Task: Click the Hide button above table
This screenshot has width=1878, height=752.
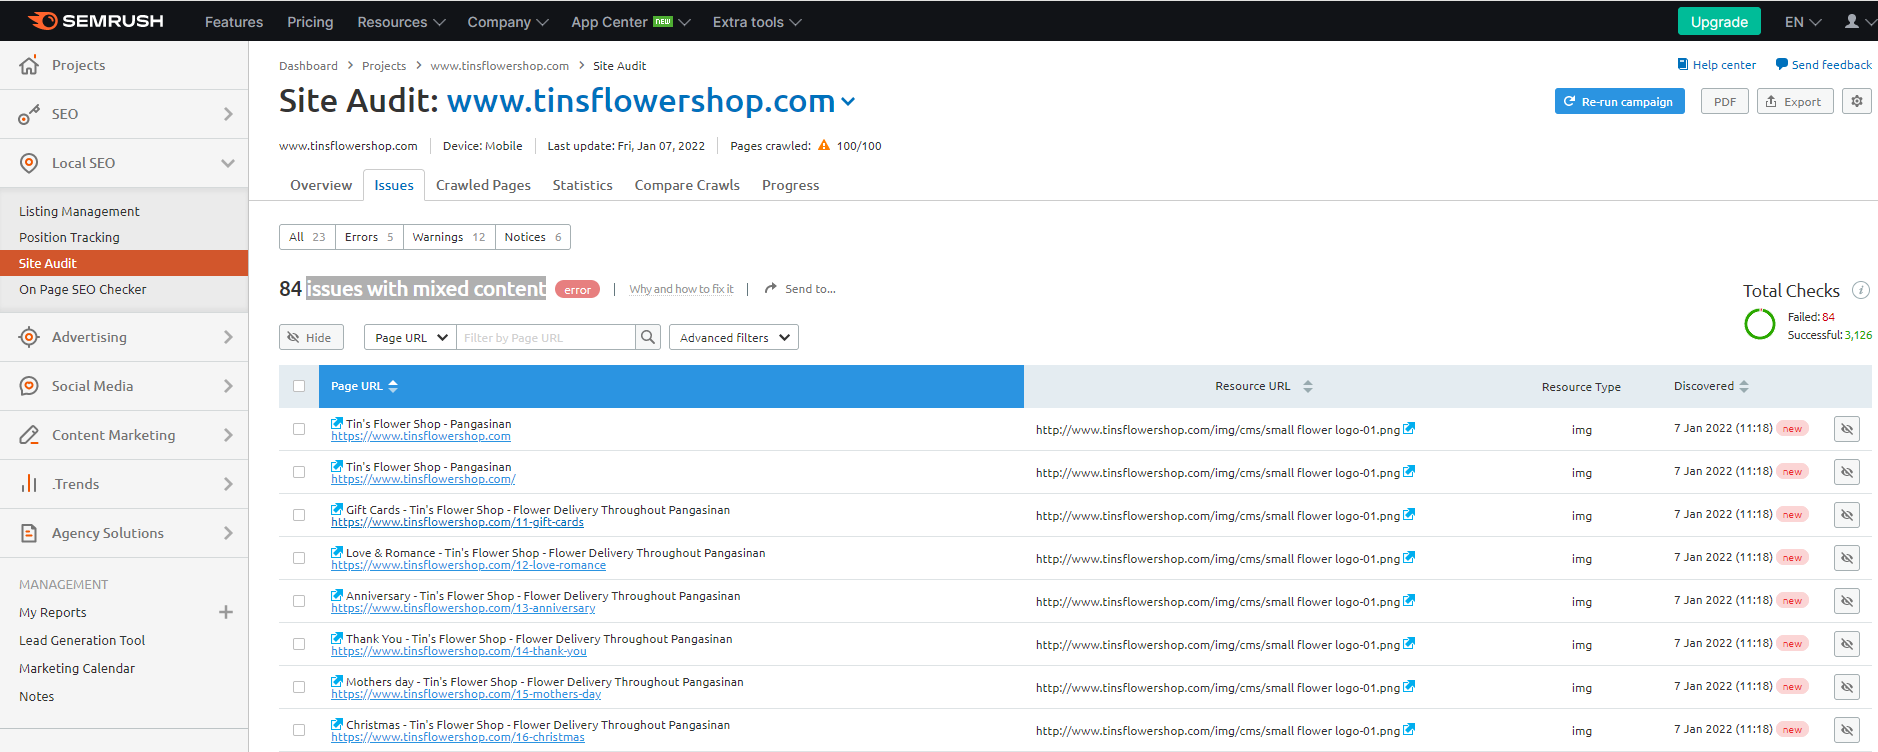Action: click(x=311, y=337)
